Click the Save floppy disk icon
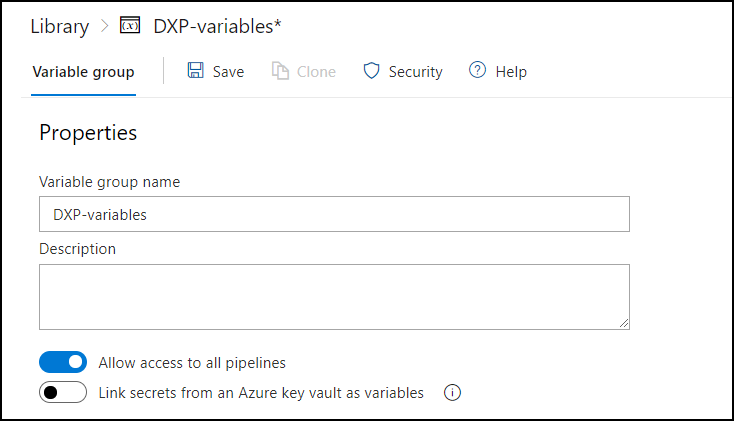This screenshot has width=734, height=421. point(196,71)
